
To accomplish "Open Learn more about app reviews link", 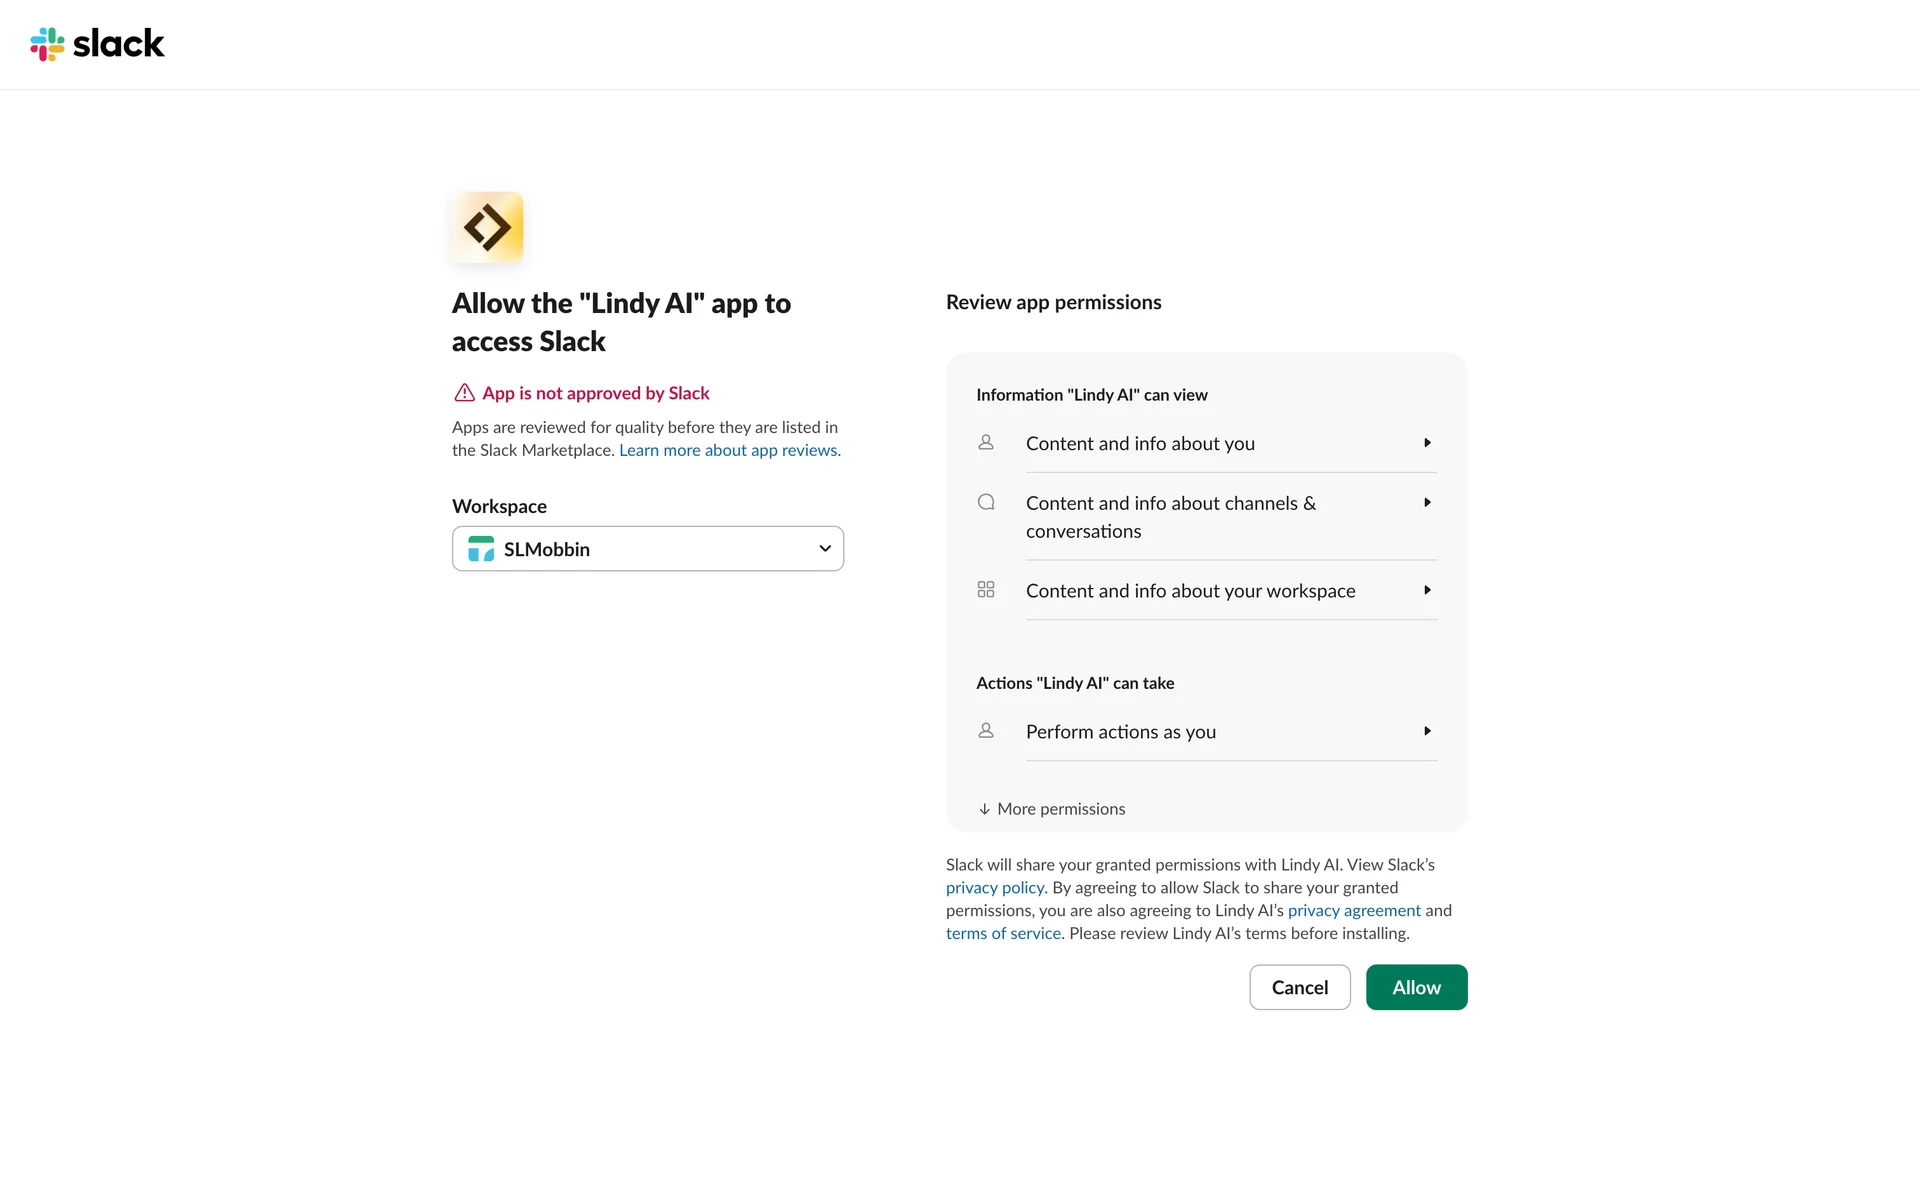I will click(x=729, y=450).
